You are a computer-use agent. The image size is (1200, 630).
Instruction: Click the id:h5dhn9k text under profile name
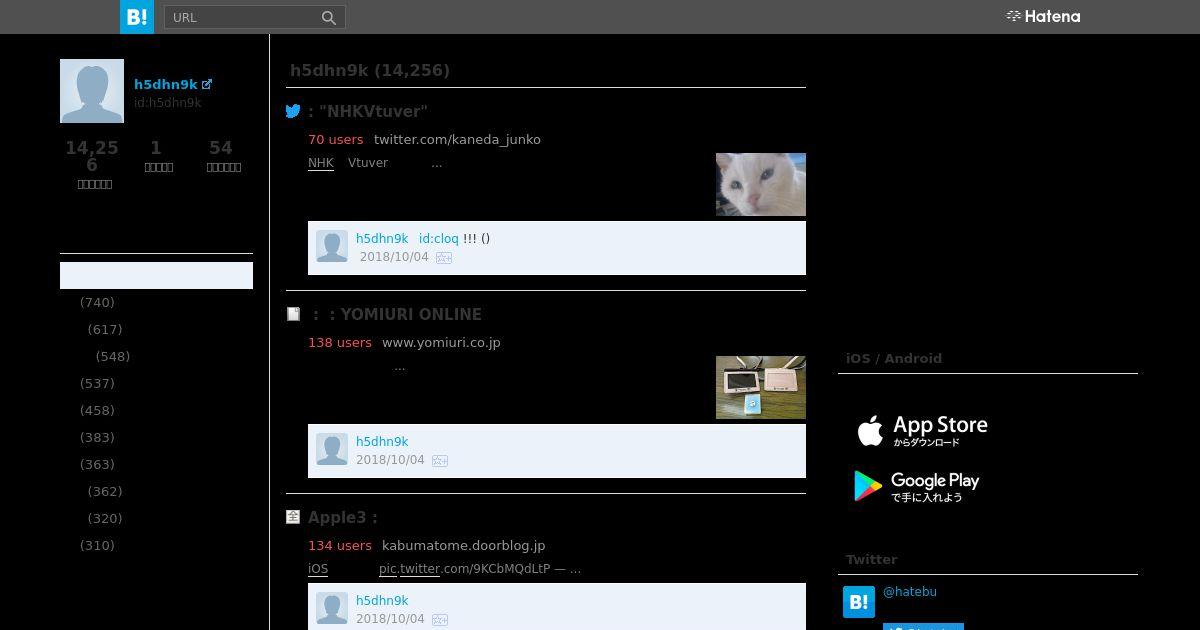[x=168, y=103]
